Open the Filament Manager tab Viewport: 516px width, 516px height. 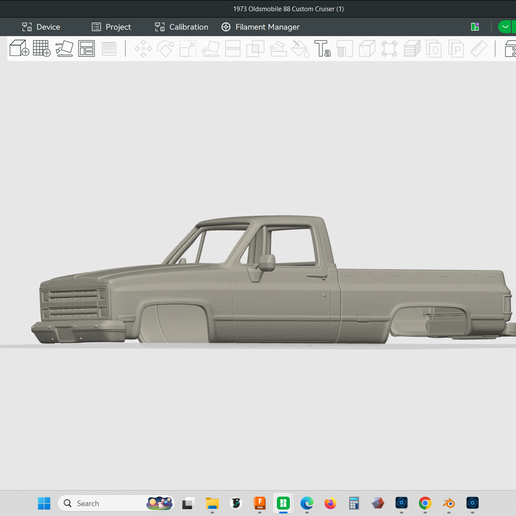[260, 27]
